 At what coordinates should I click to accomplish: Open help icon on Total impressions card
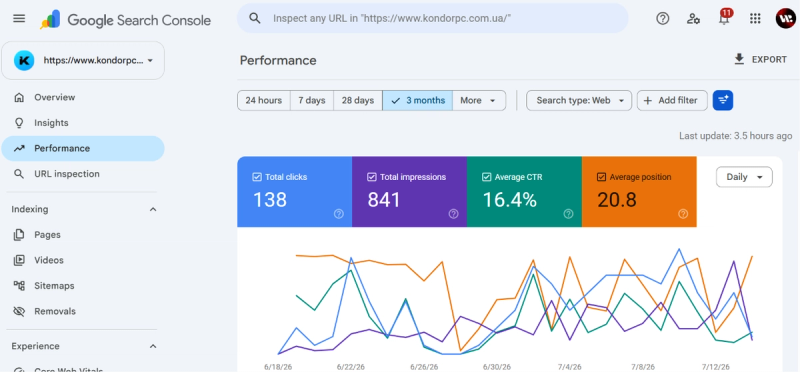(x=454, y=214)
